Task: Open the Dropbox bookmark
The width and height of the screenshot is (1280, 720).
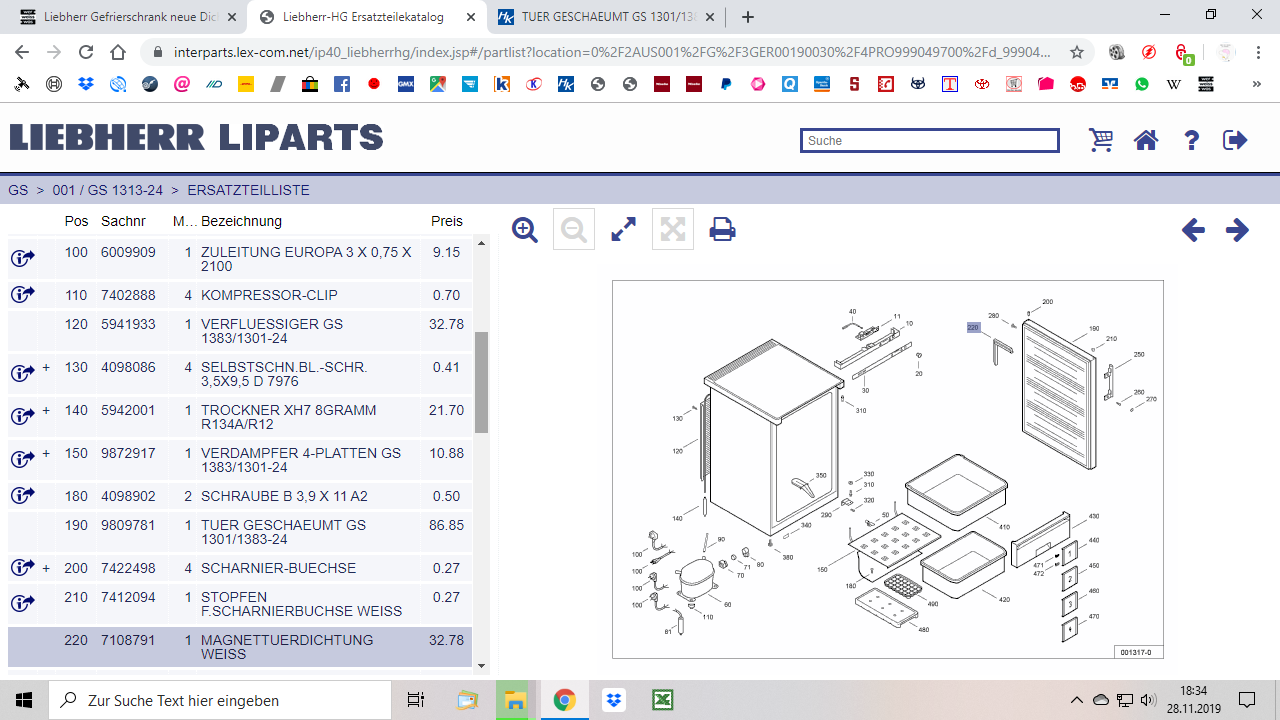Action: tap(85, 85)
